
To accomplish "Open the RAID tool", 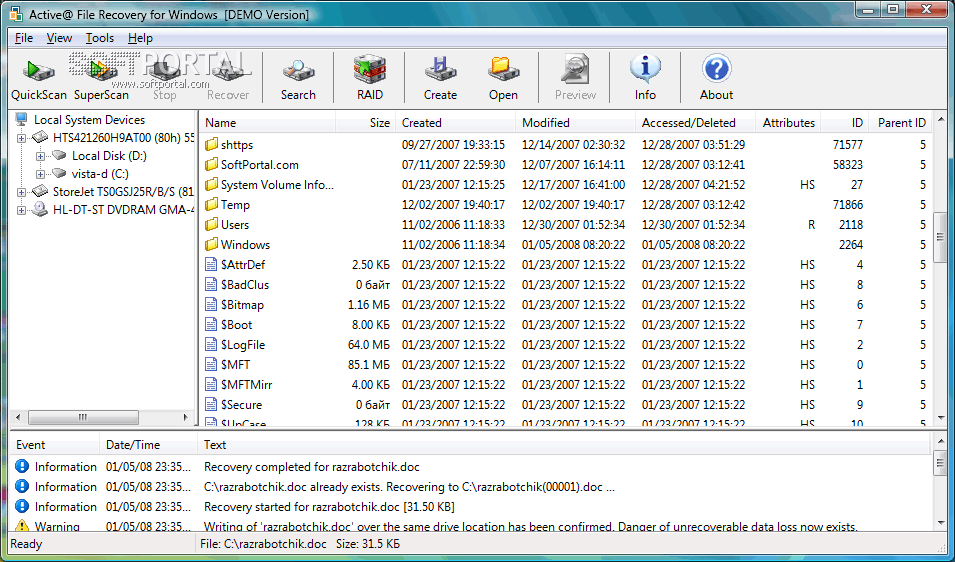I will (370, 78).
